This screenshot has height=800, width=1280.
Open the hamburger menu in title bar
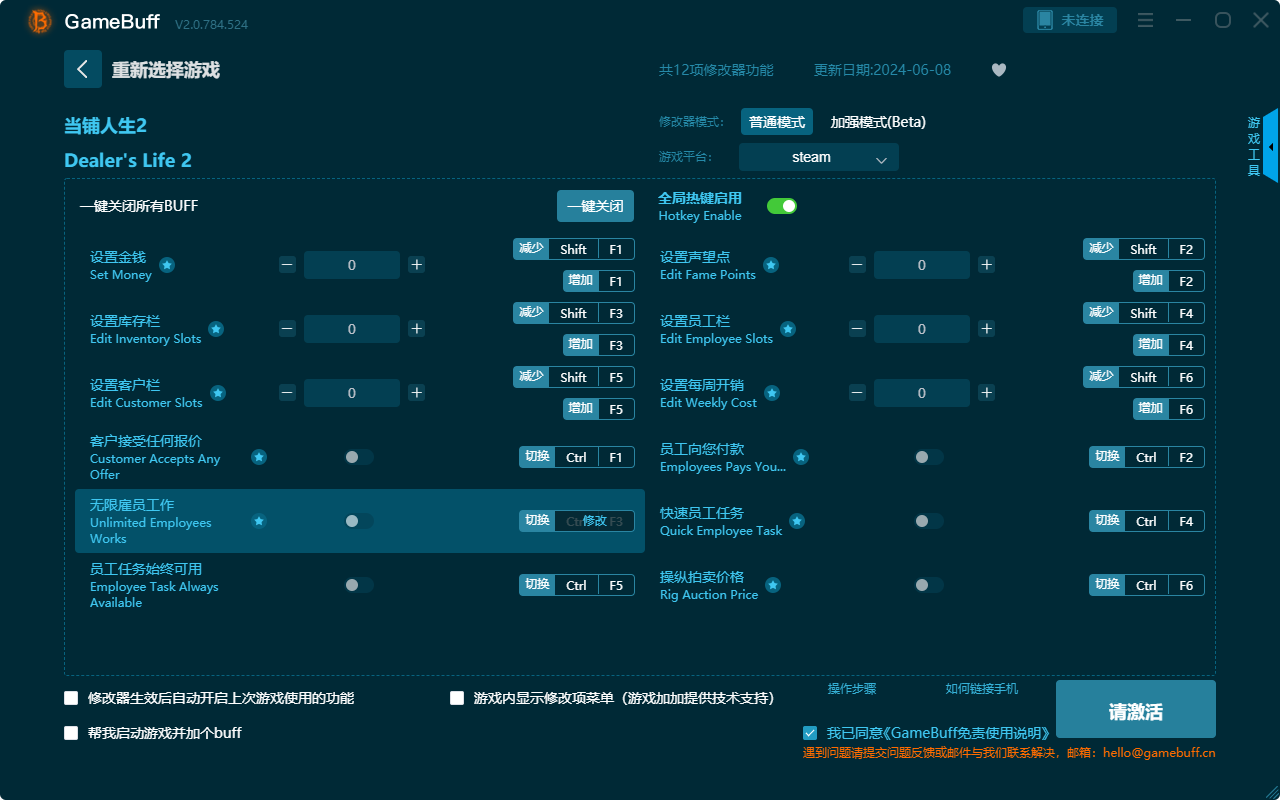[x=1146, y=21]
